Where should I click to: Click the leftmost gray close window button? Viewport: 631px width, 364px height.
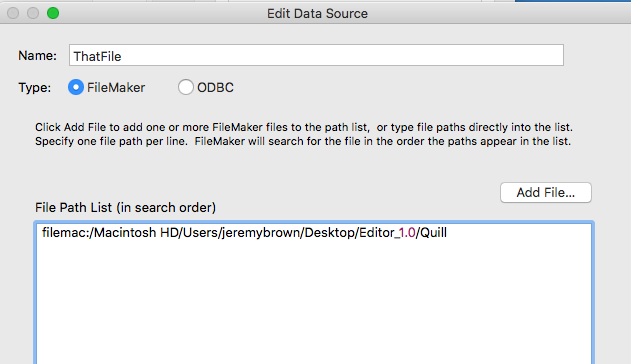tap(13, 13)
